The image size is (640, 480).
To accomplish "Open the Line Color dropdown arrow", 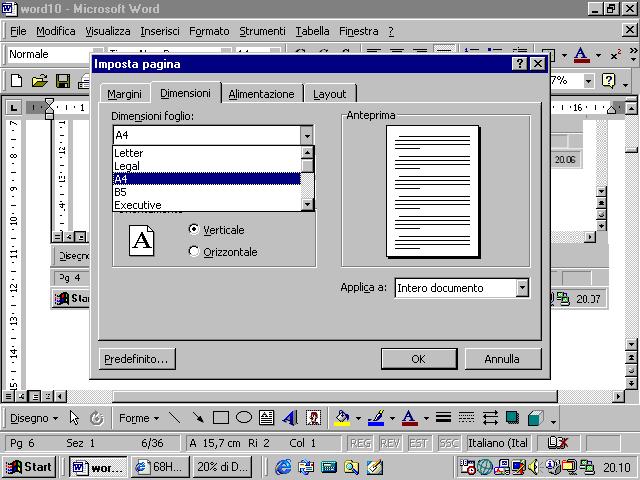I will click(x=392, y=418).
